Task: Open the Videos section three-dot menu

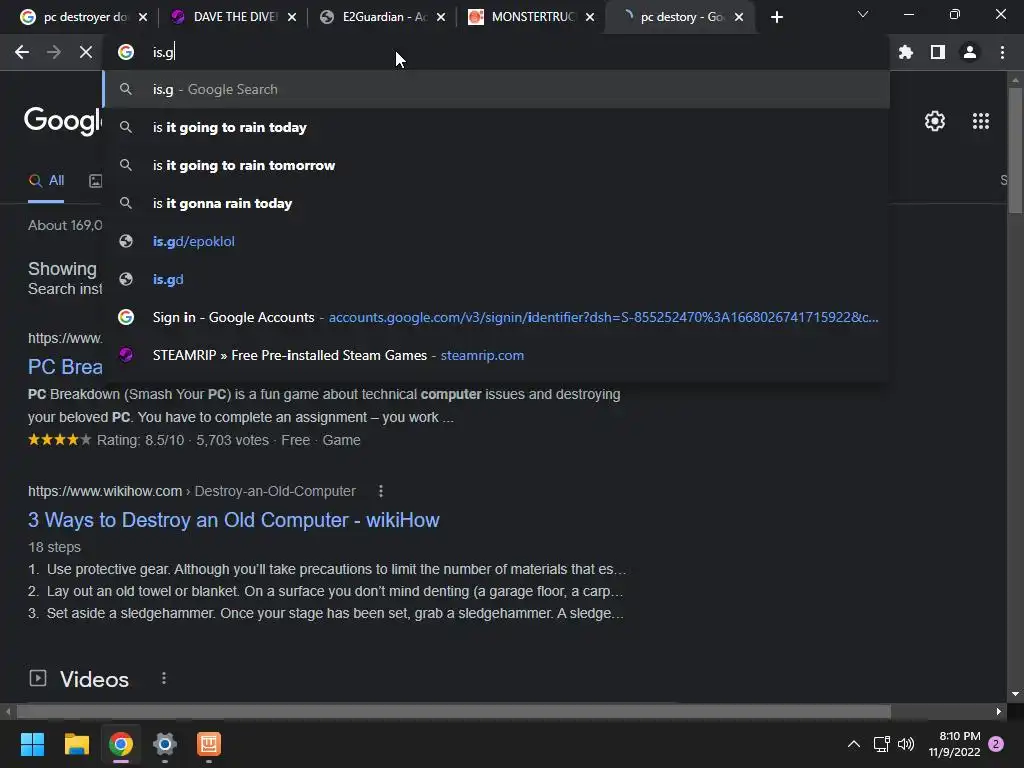Action: pyautogui.click(x=164, y=679)
